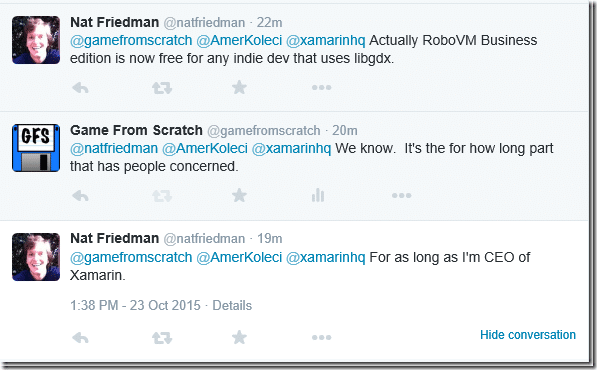Open tweet Details link

[232, 306]
